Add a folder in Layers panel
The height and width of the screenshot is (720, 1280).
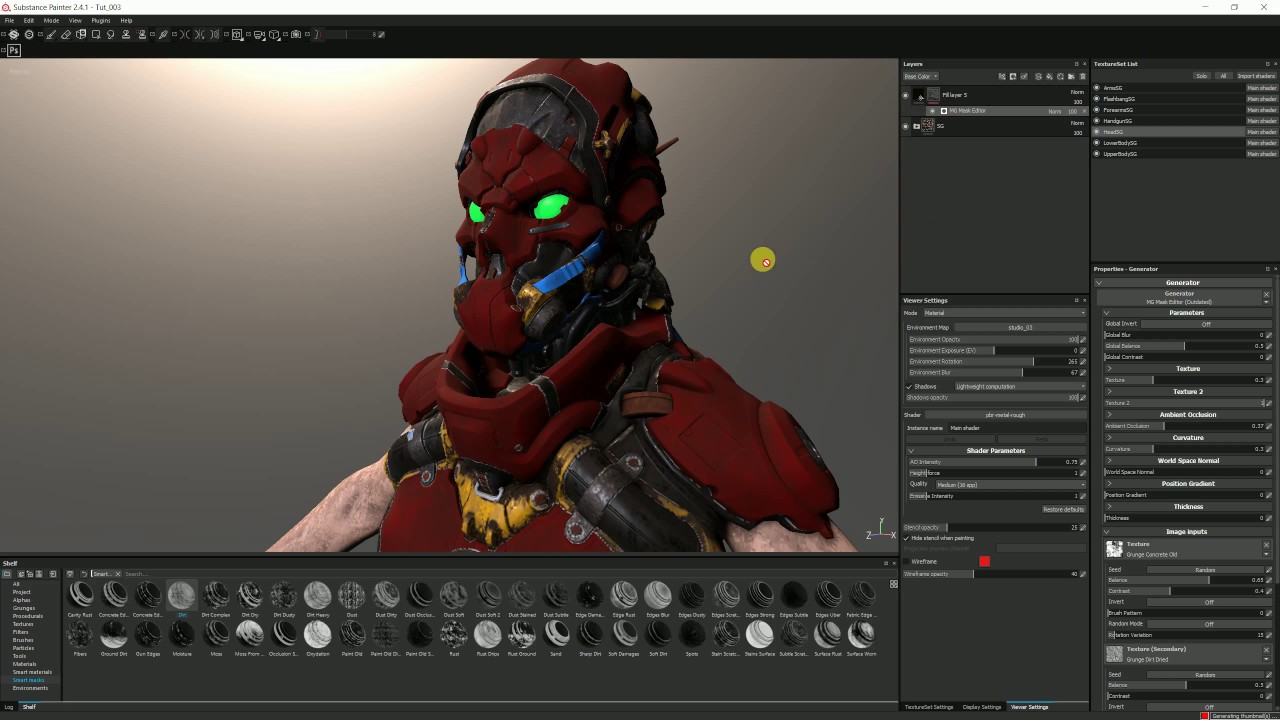[x=1071, y=76]
